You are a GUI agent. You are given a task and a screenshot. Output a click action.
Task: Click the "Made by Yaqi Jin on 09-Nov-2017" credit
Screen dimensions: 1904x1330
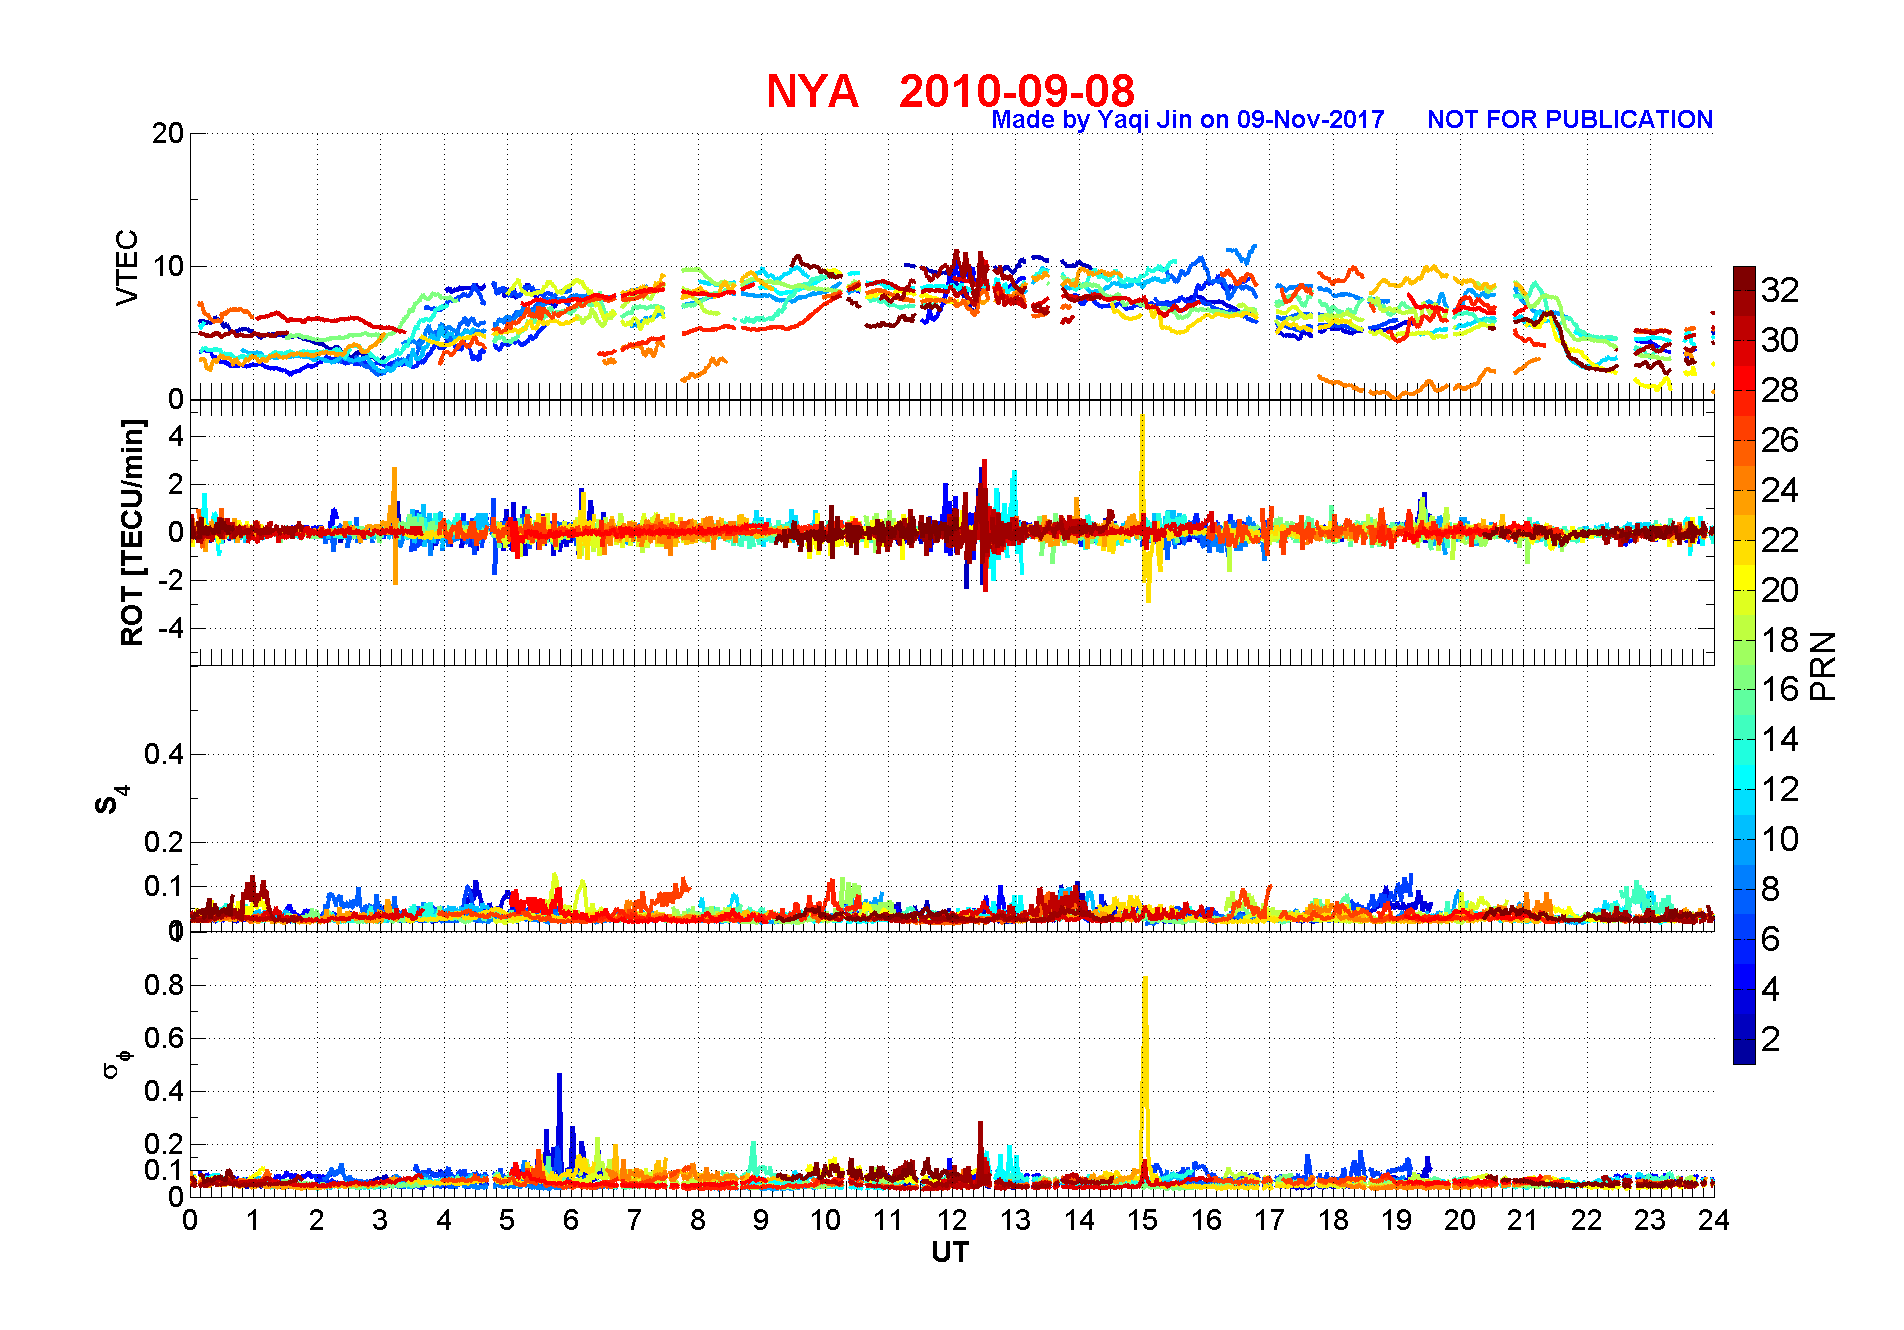click(1188, 120)
